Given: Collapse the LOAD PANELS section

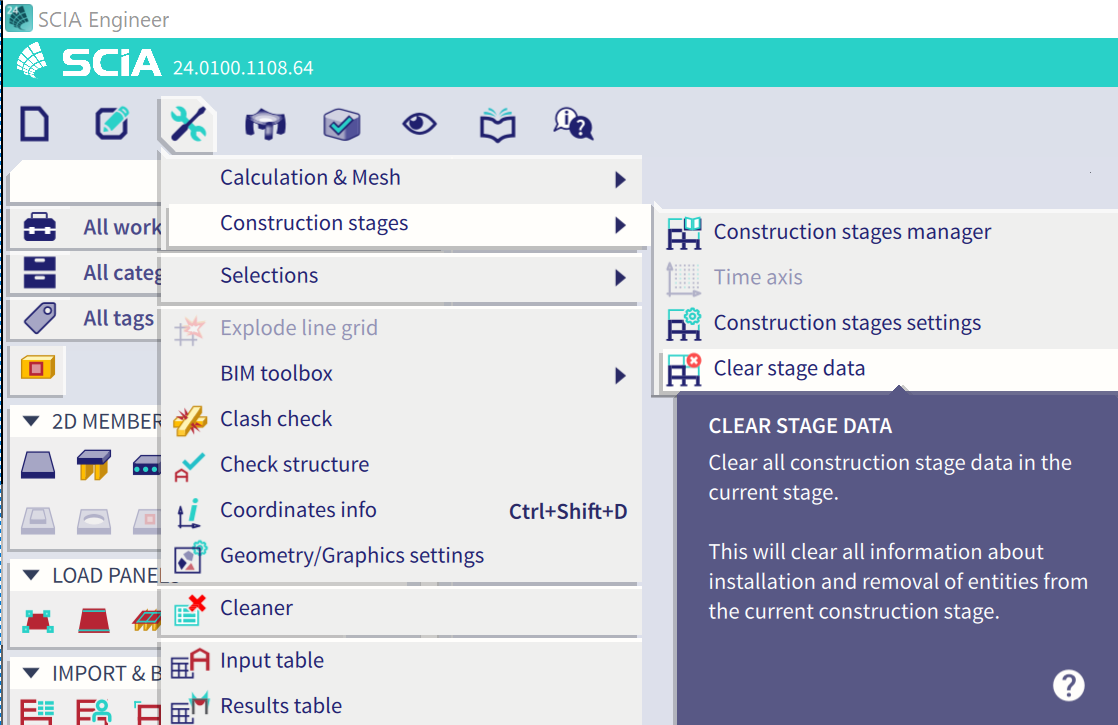Looking at the screenshot, I should coord(31,575).
